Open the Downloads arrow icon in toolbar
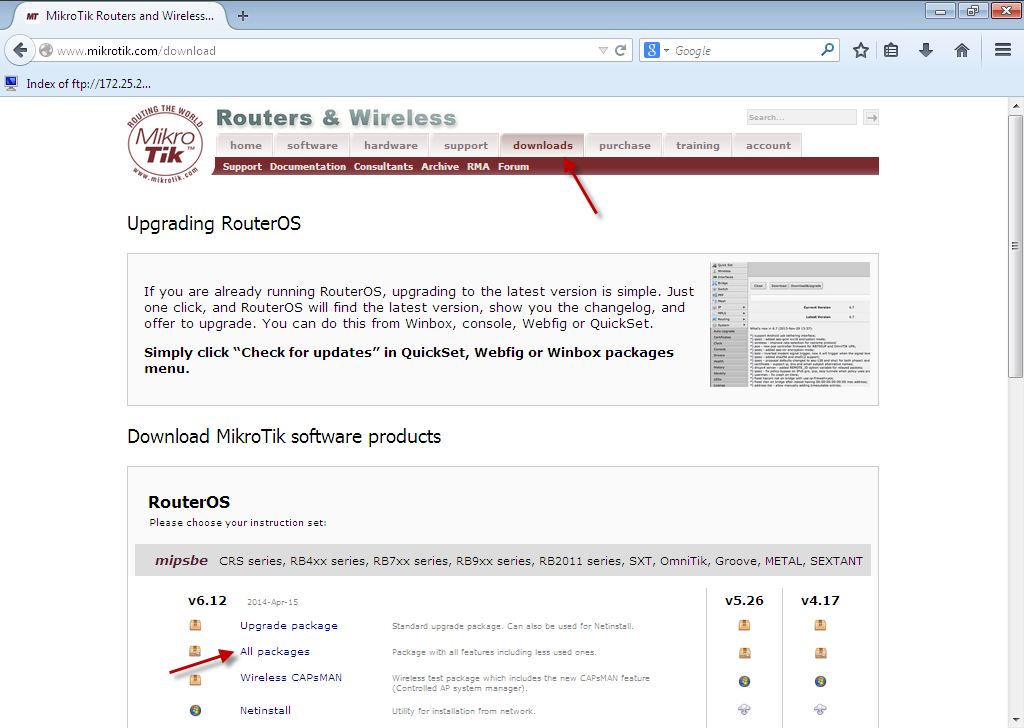This screenshot has width=1024, height=728. click(925, 50)
